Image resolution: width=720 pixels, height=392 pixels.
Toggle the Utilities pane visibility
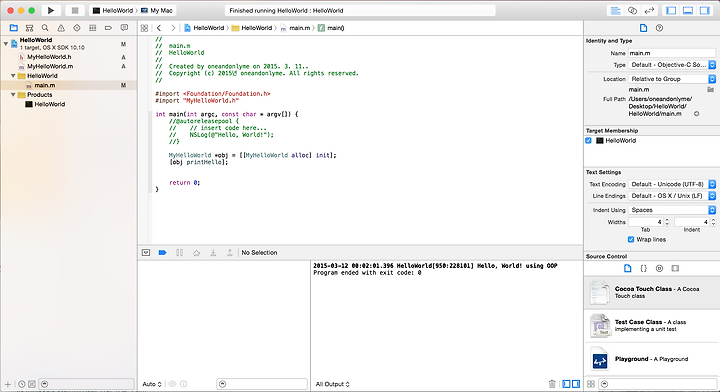pyautogui.click(x=704, y=11)
